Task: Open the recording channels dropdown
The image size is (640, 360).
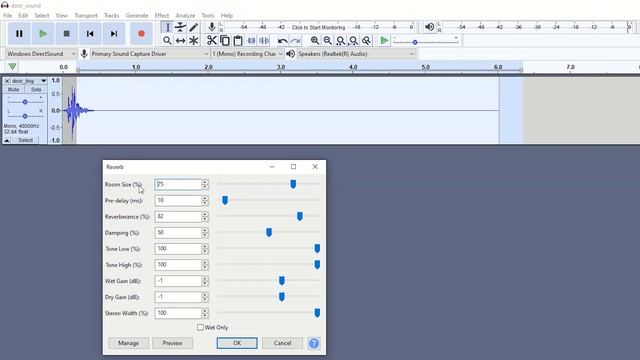Action: click(247, 54)
